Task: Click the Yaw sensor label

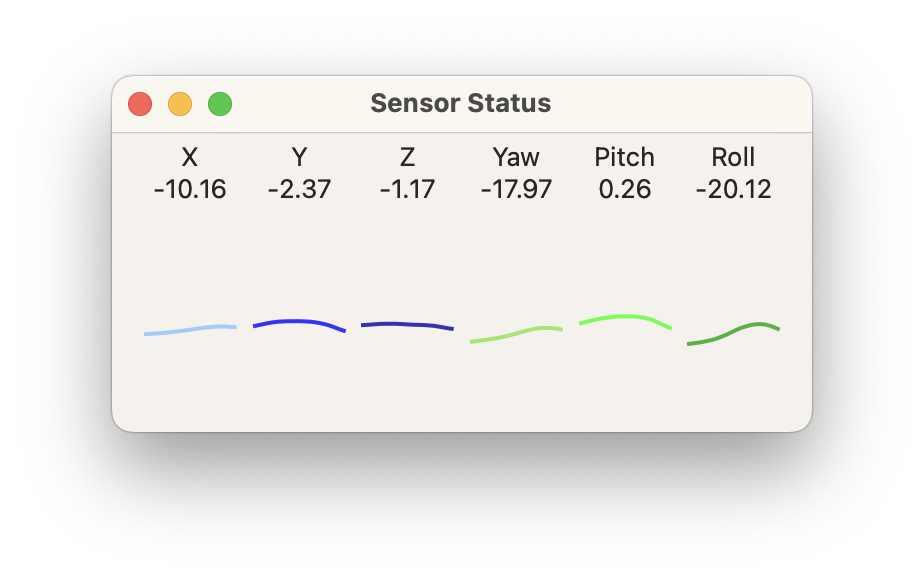Action: click(x=516, y=157)
